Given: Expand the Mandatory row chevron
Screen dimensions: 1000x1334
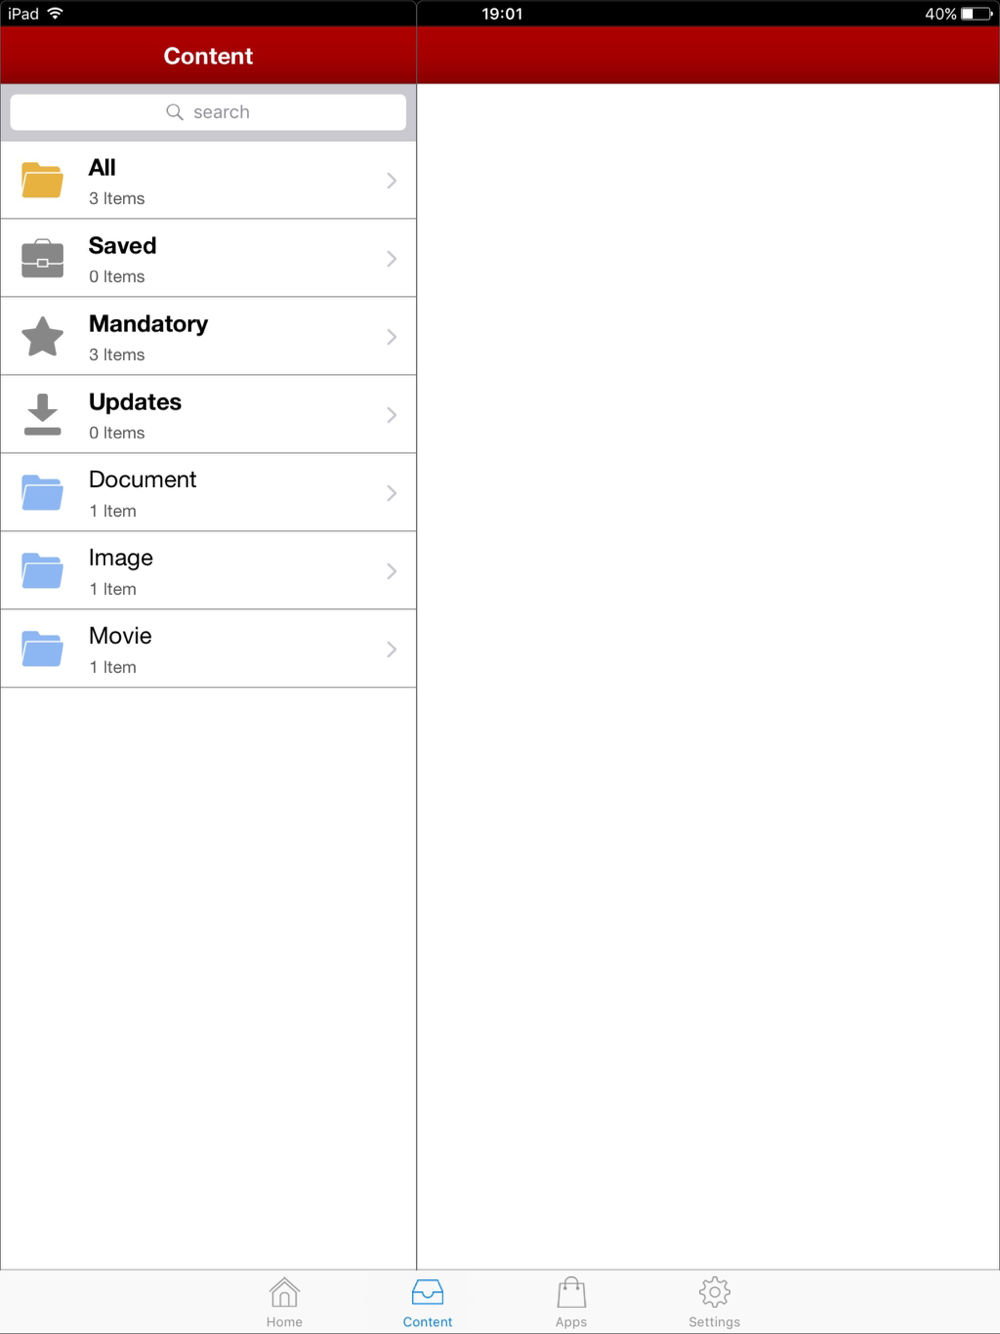Looking at the screenshot, I should click(x=391, y=336).
